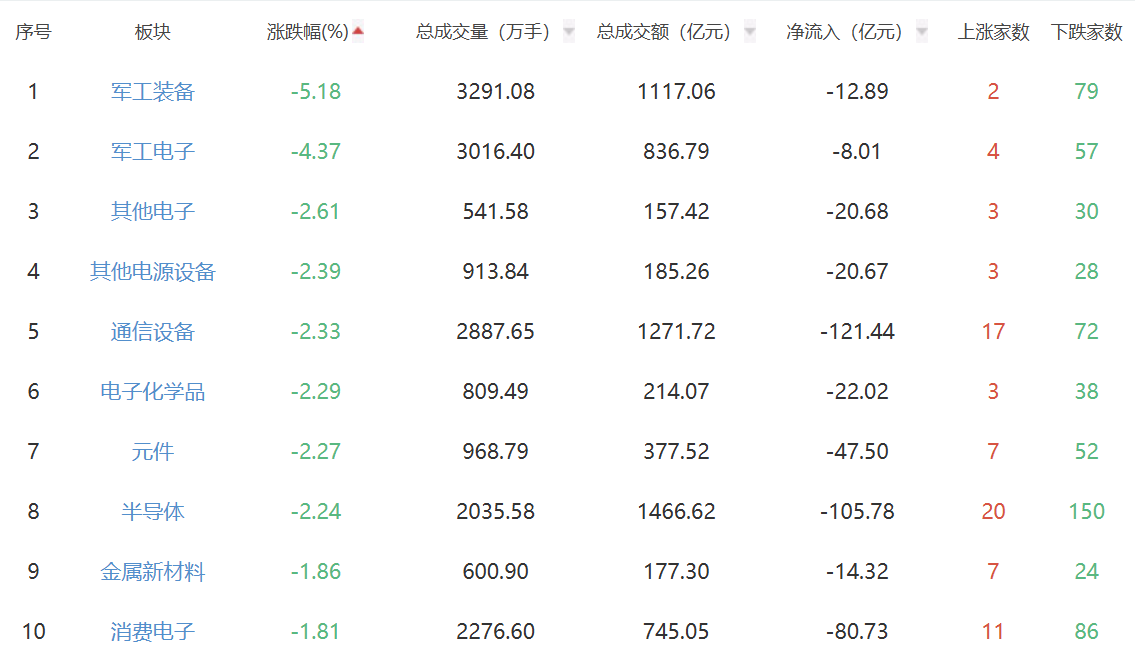Click the sort arrow beside 总成交额（亿元）
Image resolution: width=1135 pixels, height=672 pixels.
point(750,32)
